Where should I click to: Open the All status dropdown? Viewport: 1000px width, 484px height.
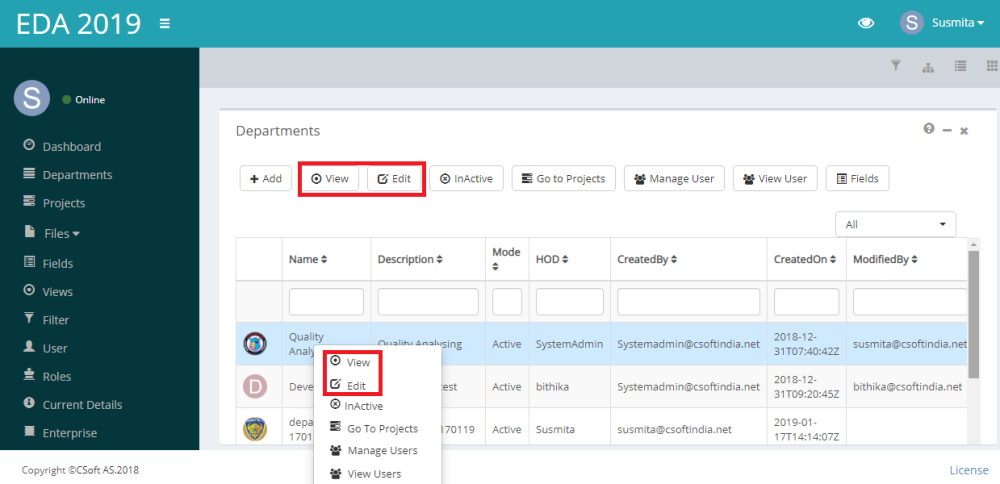895,224
